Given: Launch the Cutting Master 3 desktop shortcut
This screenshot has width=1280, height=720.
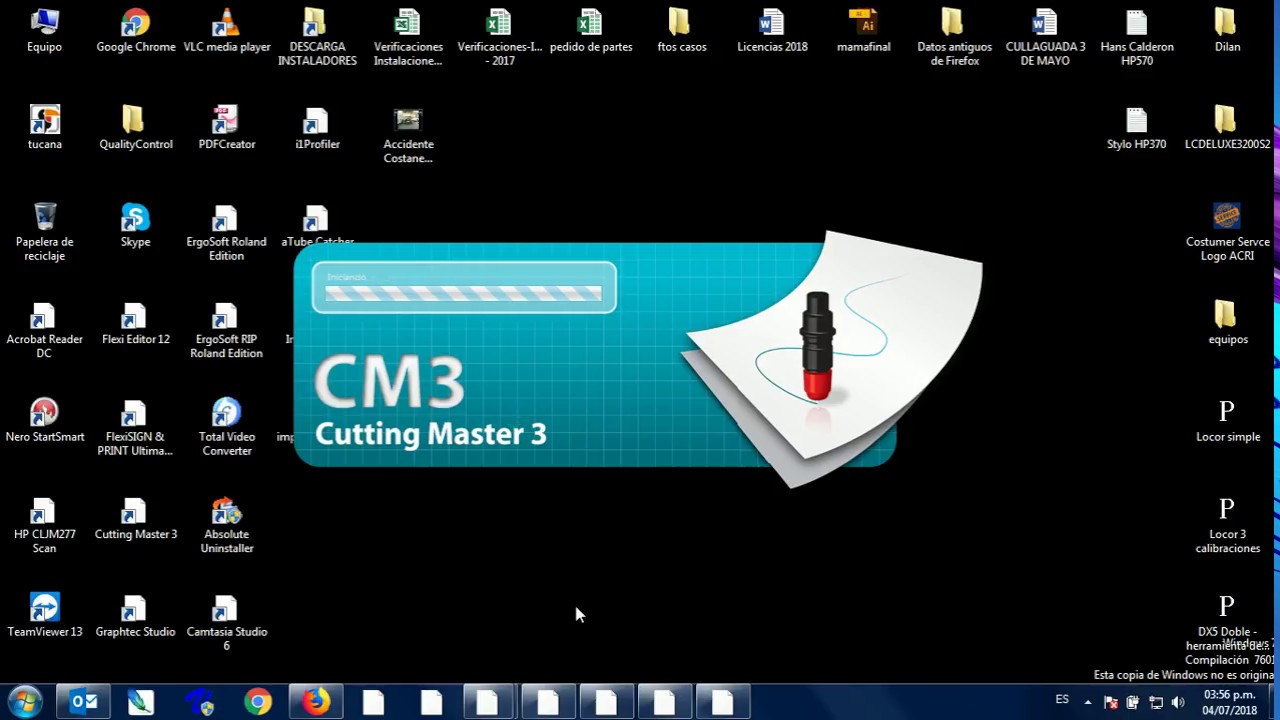Looking at the screenshot, I should pos(136,518).
